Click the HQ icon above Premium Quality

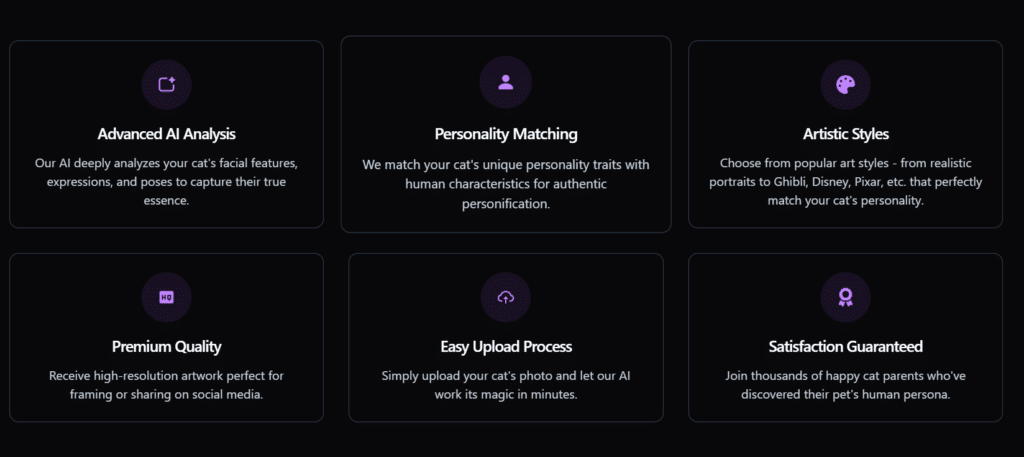tap(166, 297)
